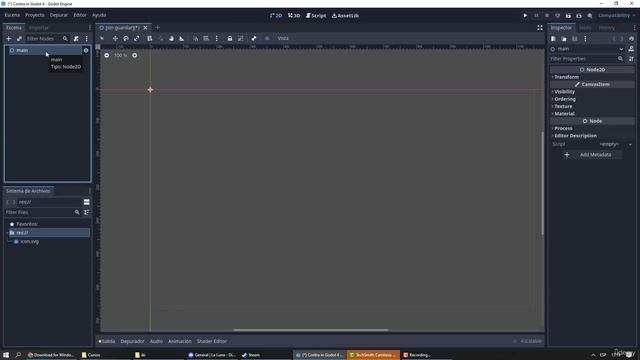Enable distraction-free mode with the expand icon
The image size is (640, 360).
click(540, 28)
